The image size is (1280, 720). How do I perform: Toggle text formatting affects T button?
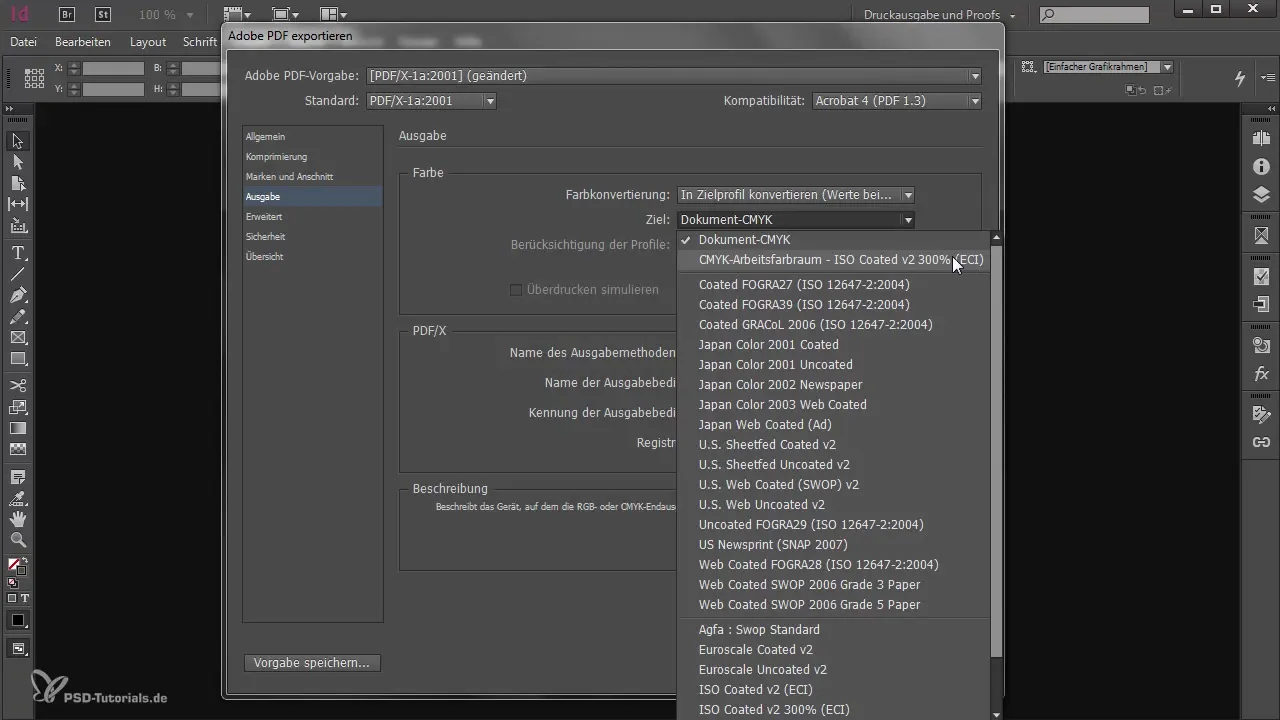[x=25, y=598]
